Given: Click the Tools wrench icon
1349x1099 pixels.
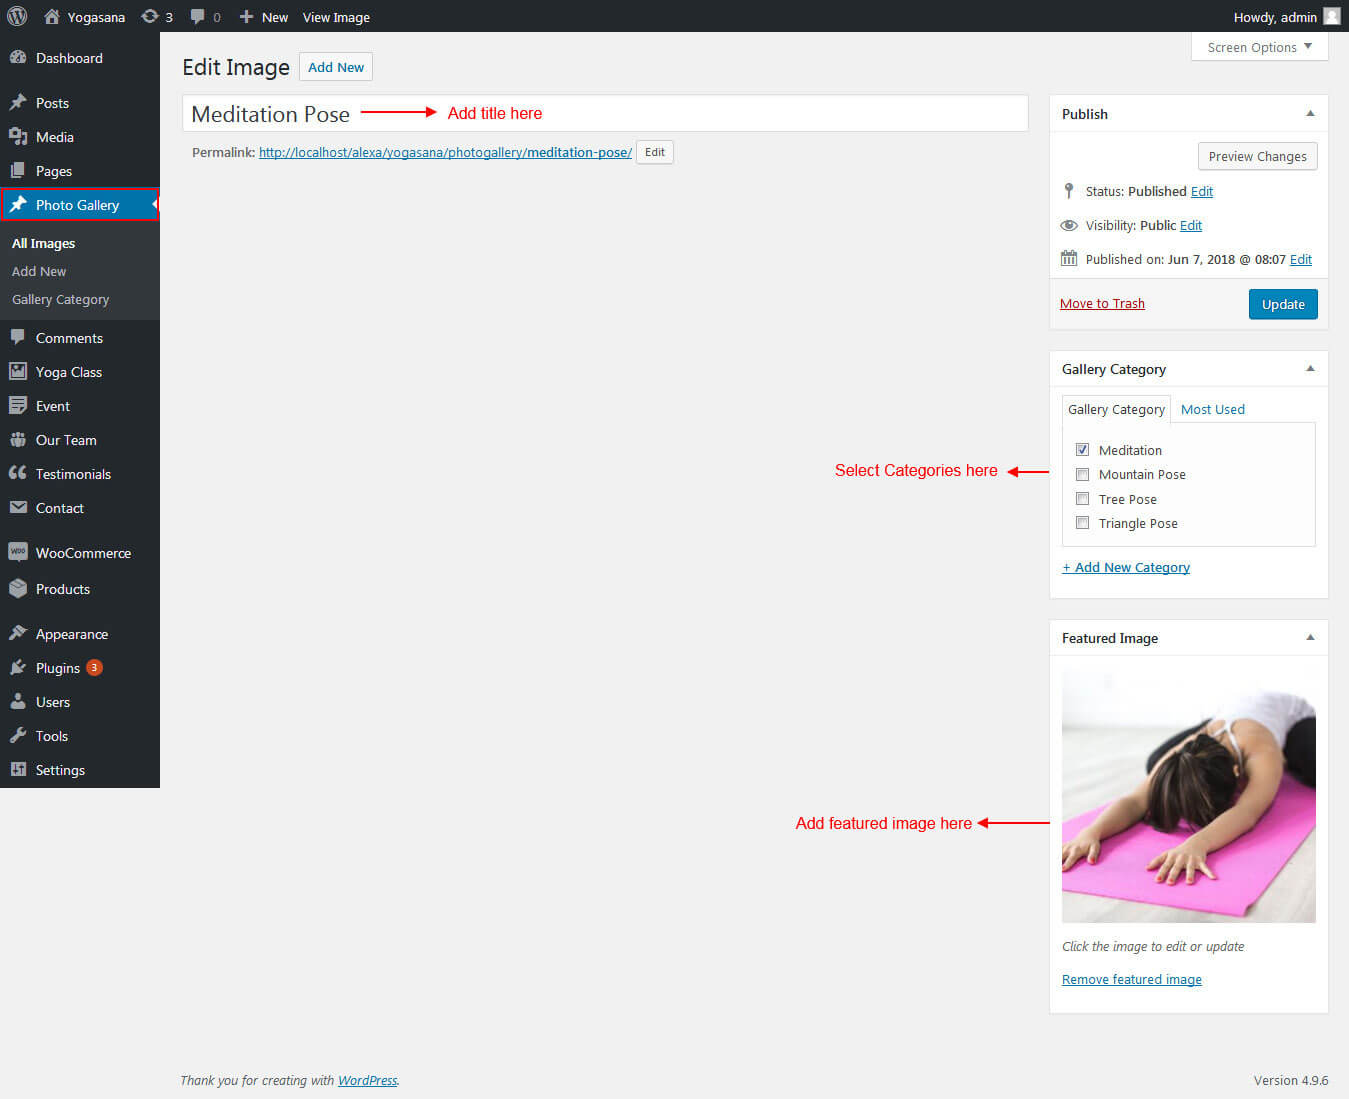Looking at the screenshot, I should coord(18,736).
